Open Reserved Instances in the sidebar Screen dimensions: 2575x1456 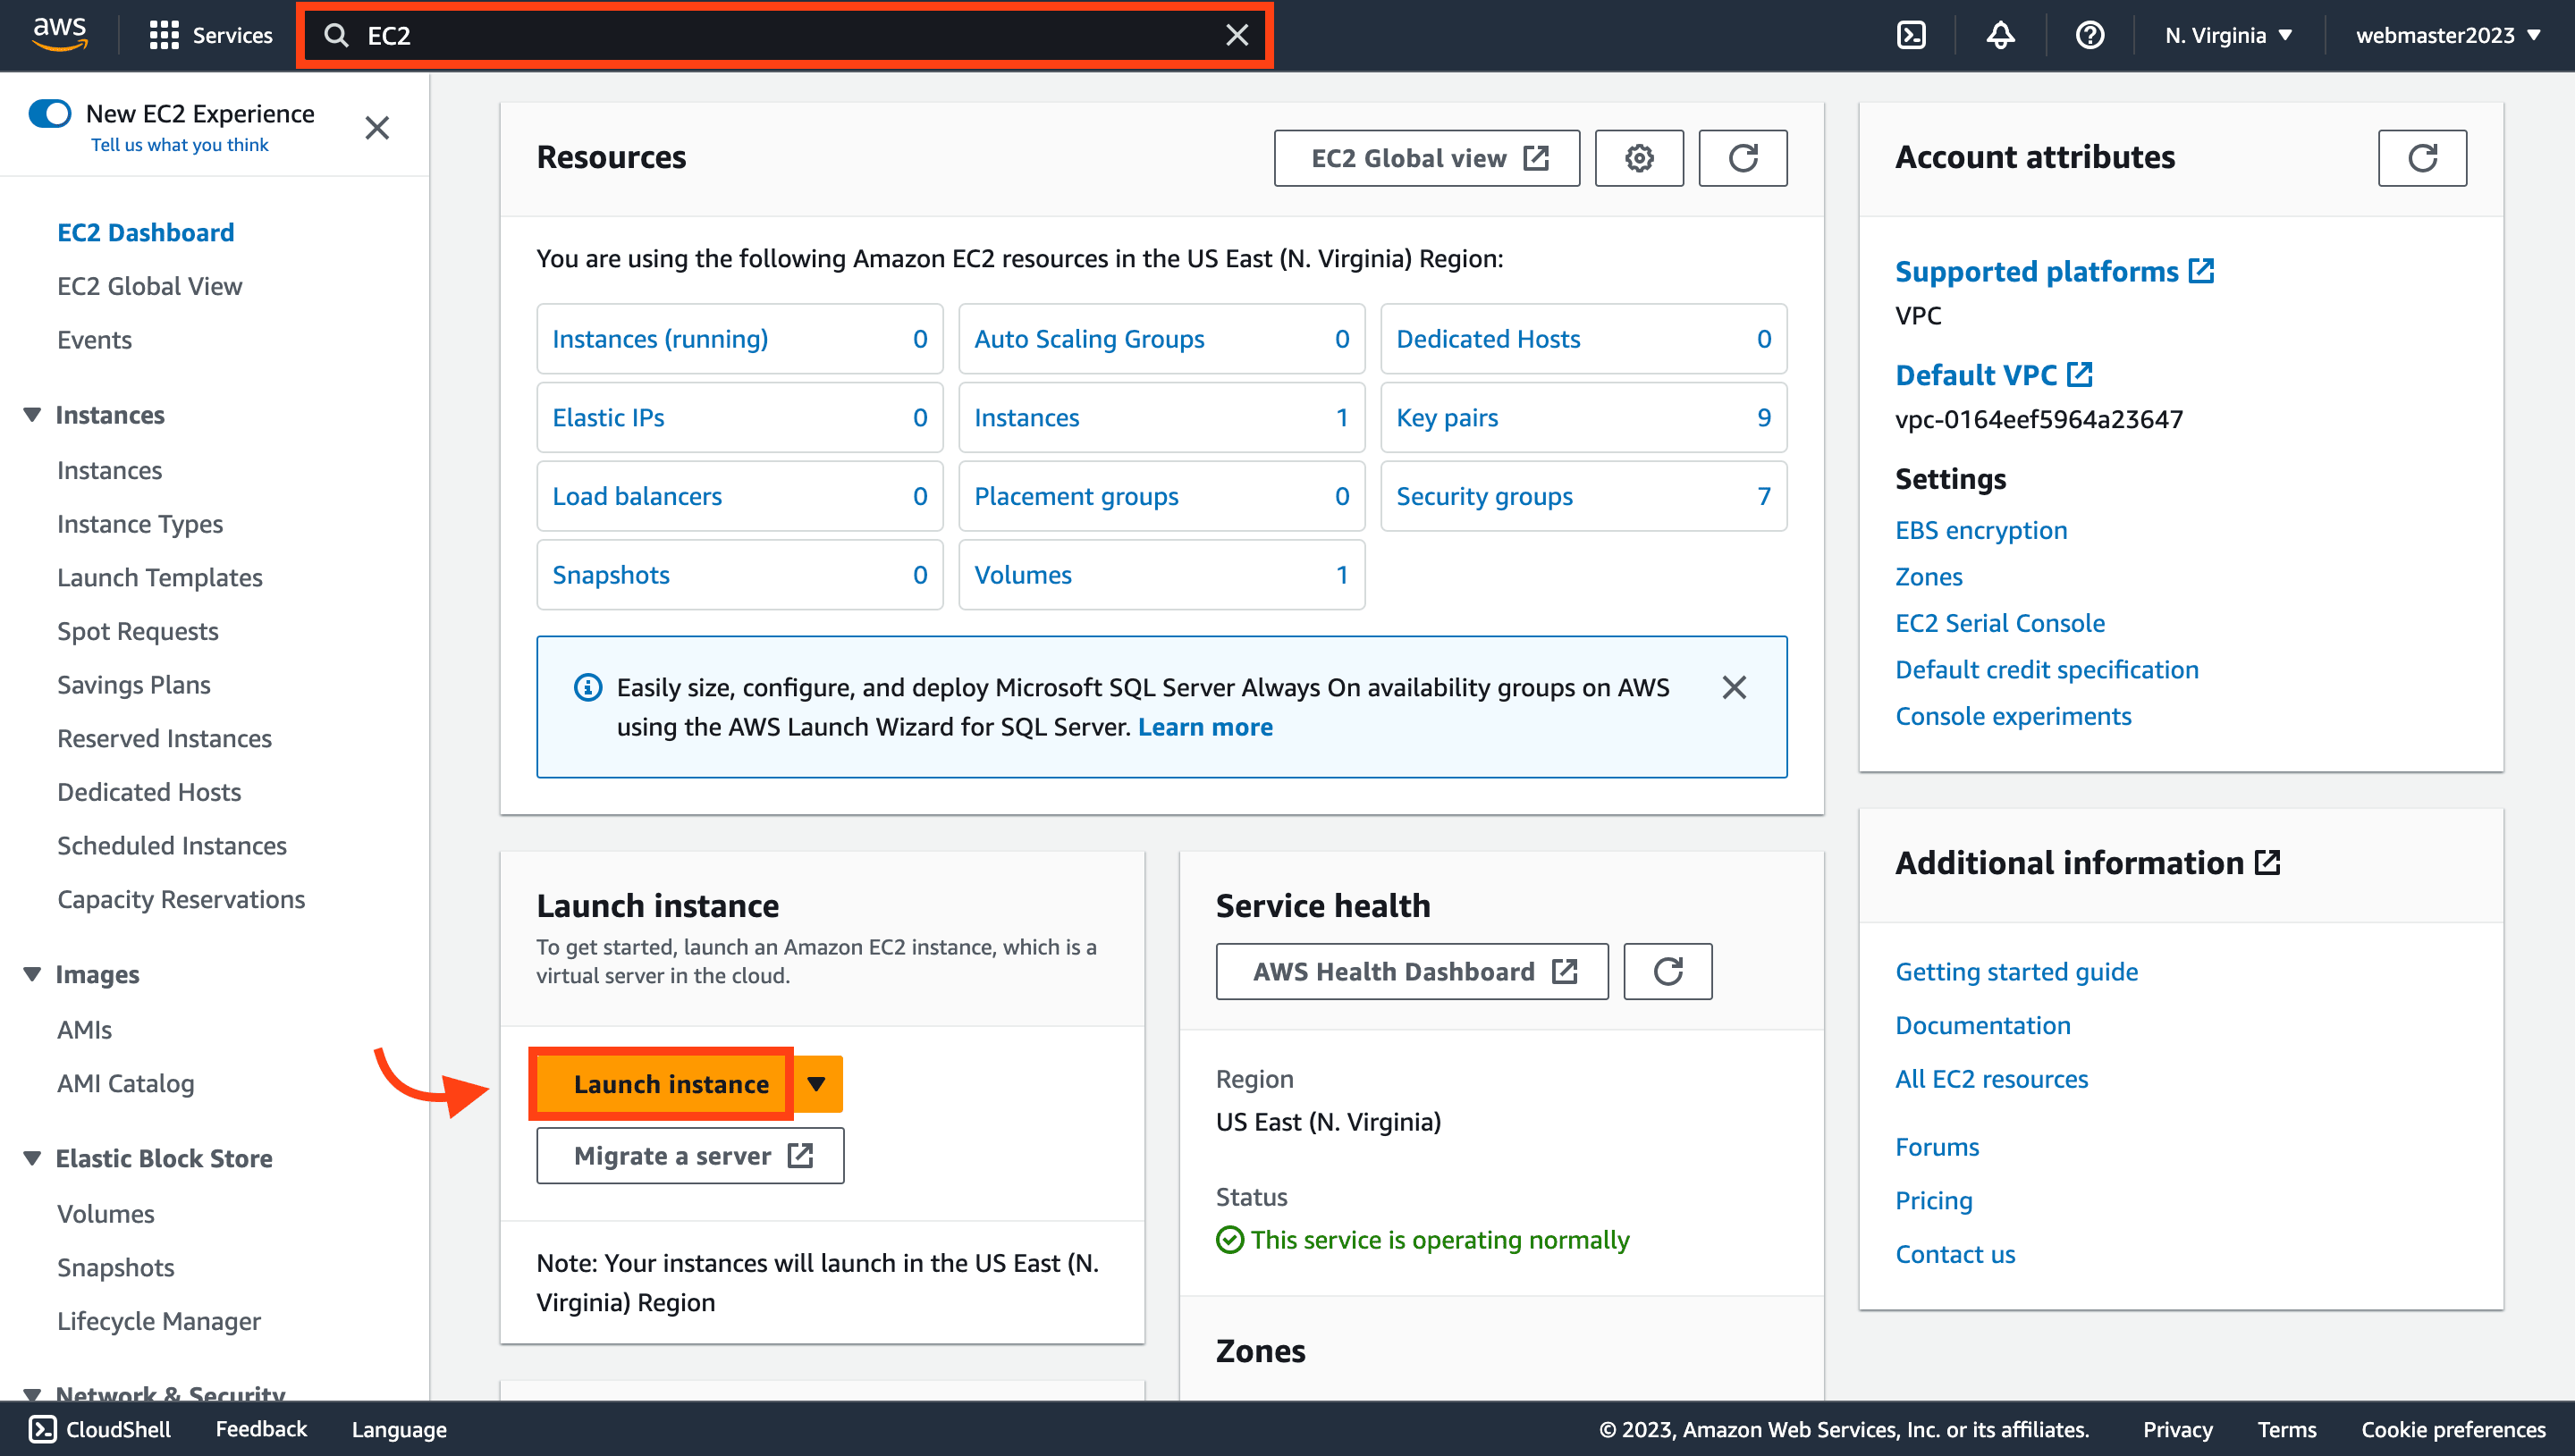point(165,738)
